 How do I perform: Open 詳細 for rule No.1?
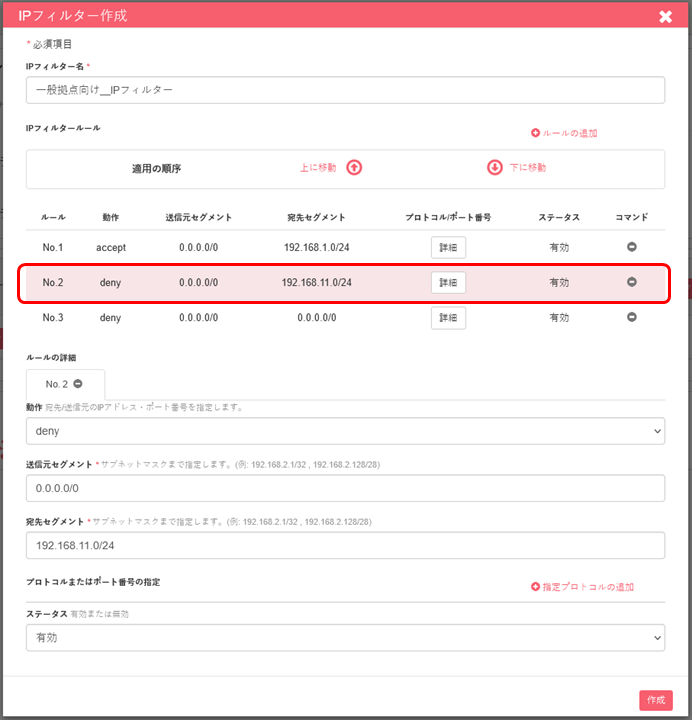click(x=448, y=248)
